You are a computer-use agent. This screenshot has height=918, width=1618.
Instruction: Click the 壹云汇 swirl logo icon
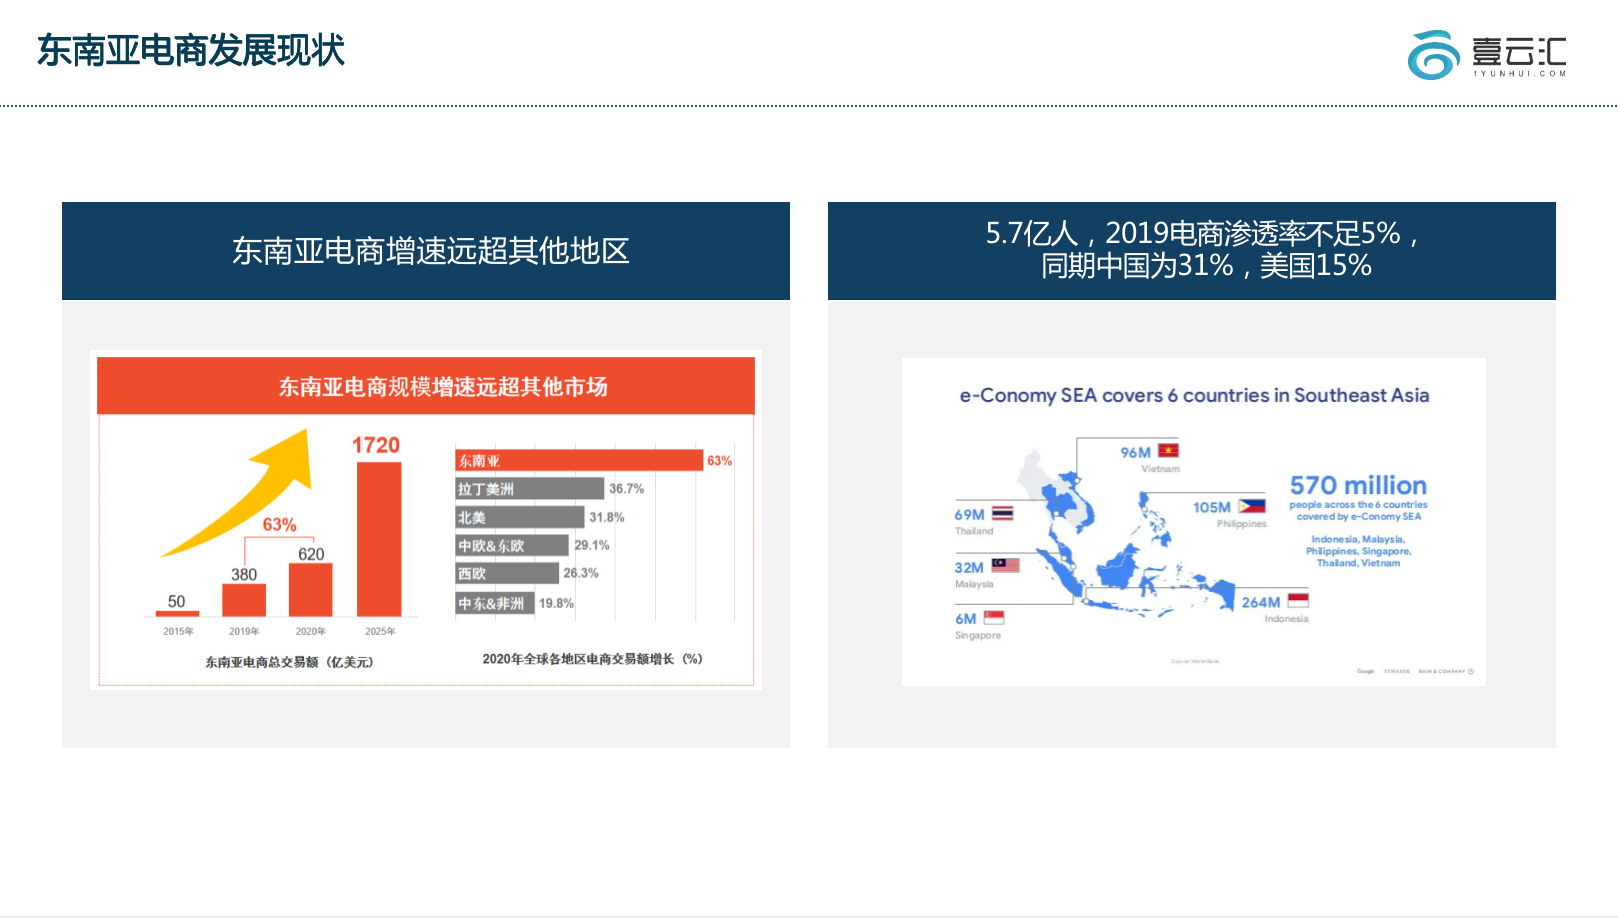point(1433,55)
